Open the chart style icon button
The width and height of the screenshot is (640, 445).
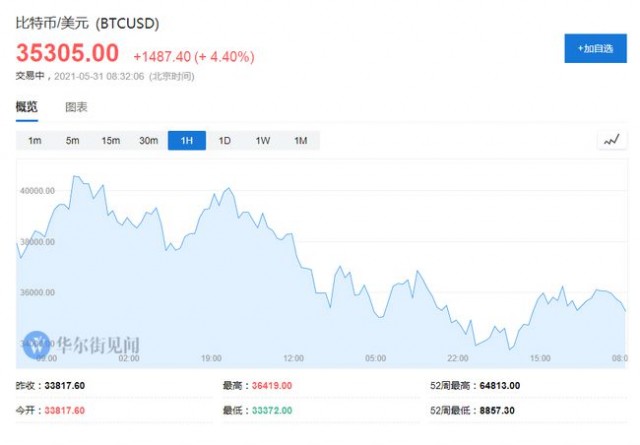tap(611, 140)
